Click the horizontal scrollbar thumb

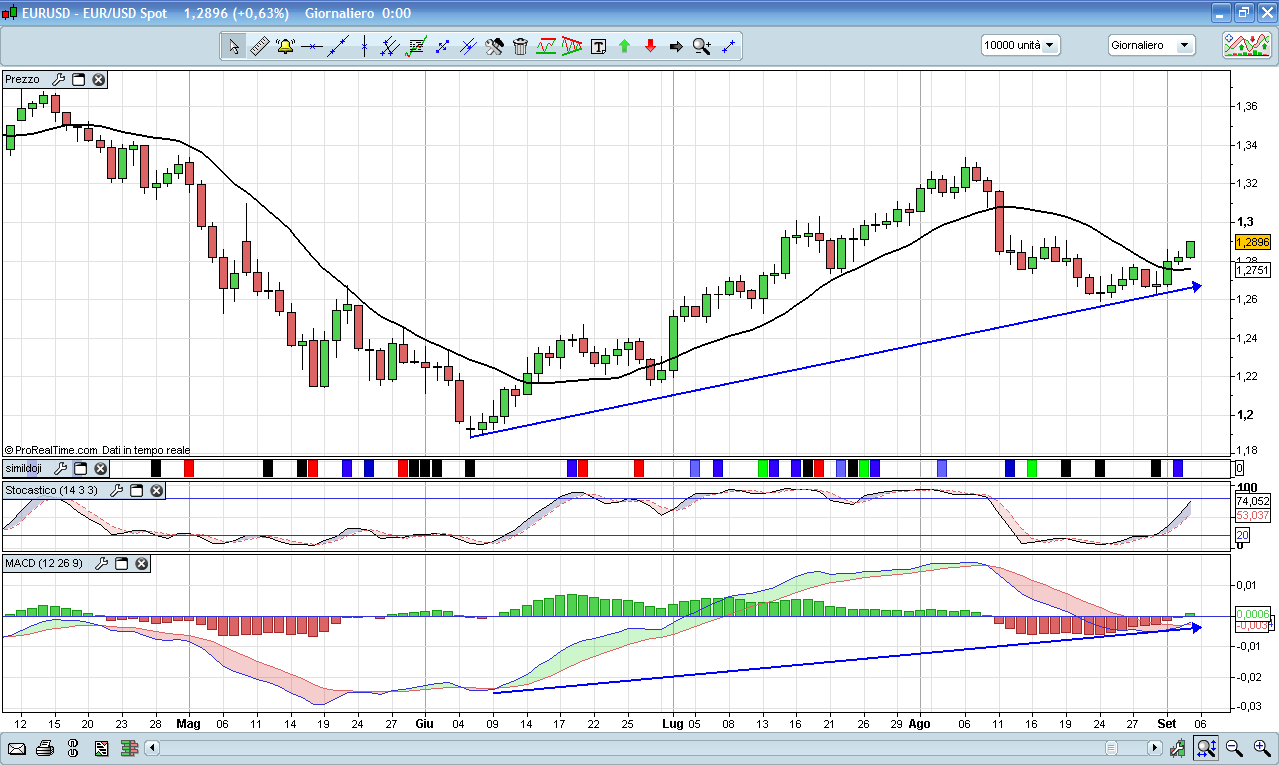1111,748
